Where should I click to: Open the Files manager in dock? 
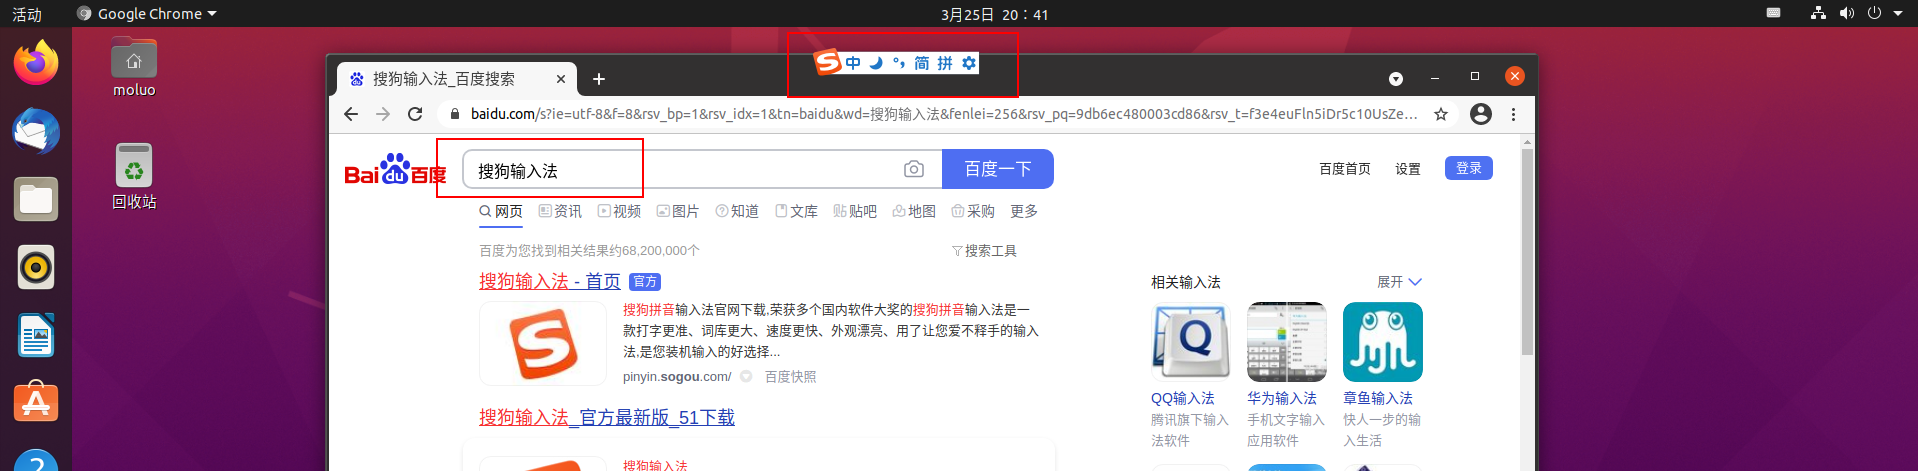click(x=36, y=199)
